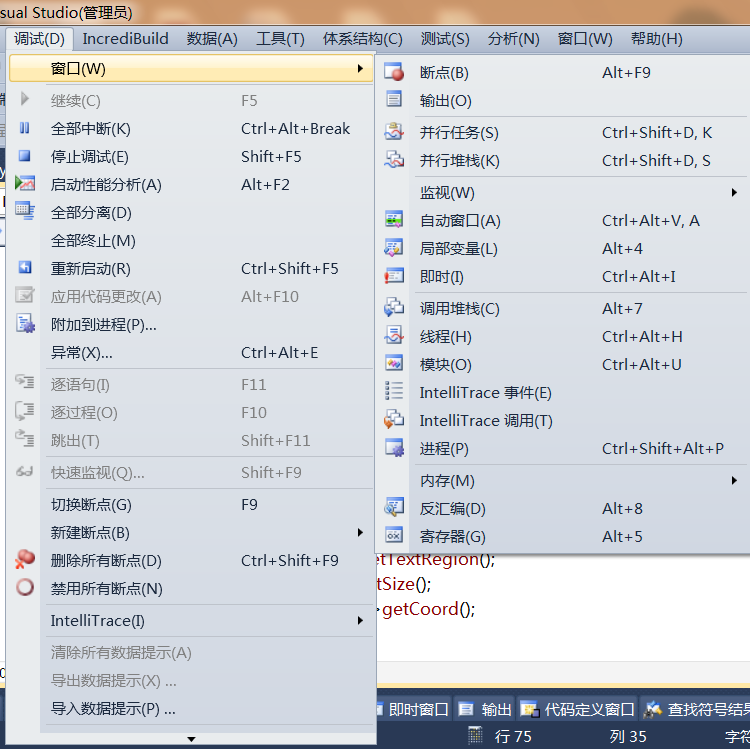Click the performance analysis (启动性能分析) icon
The width and height of the screenshot is (750, 749).
pyautogui.click(x=24, y=183)
